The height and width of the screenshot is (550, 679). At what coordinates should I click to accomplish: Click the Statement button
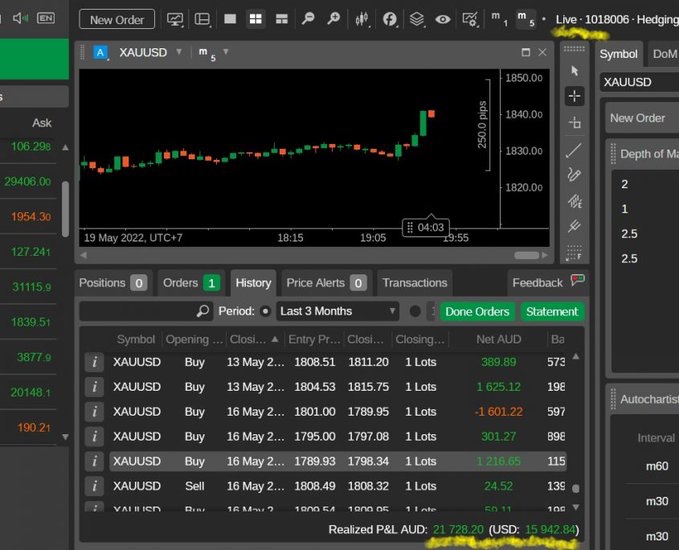coord(552,311)
